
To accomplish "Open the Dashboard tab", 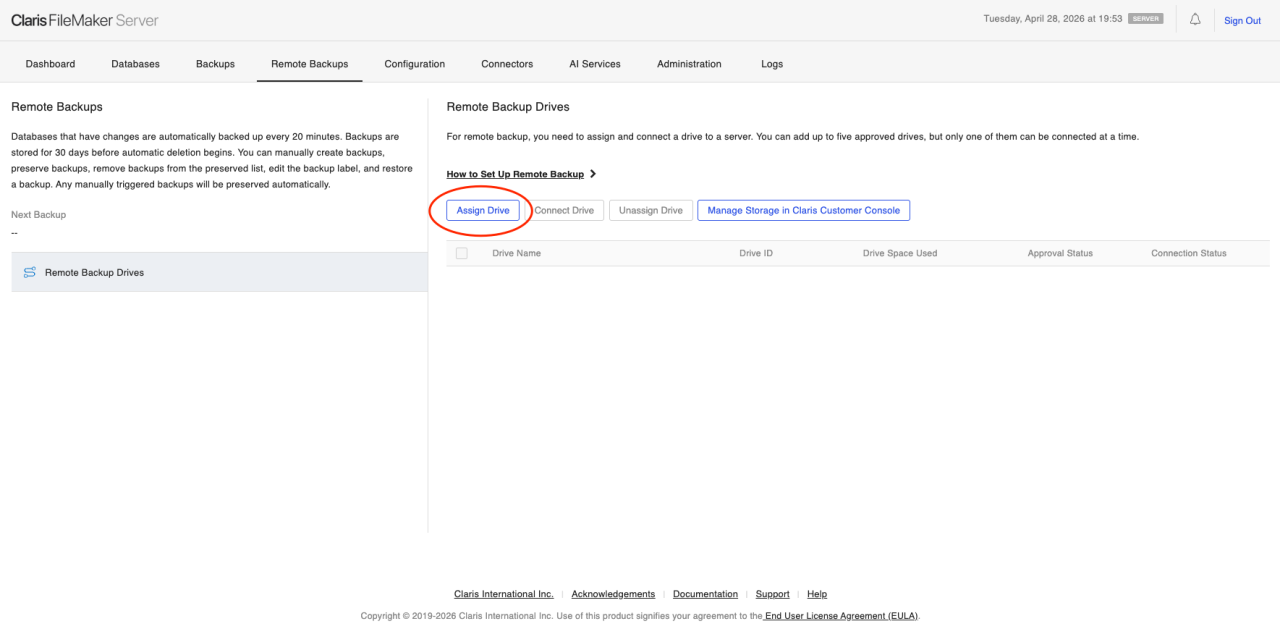I will [x=50, y=64].
